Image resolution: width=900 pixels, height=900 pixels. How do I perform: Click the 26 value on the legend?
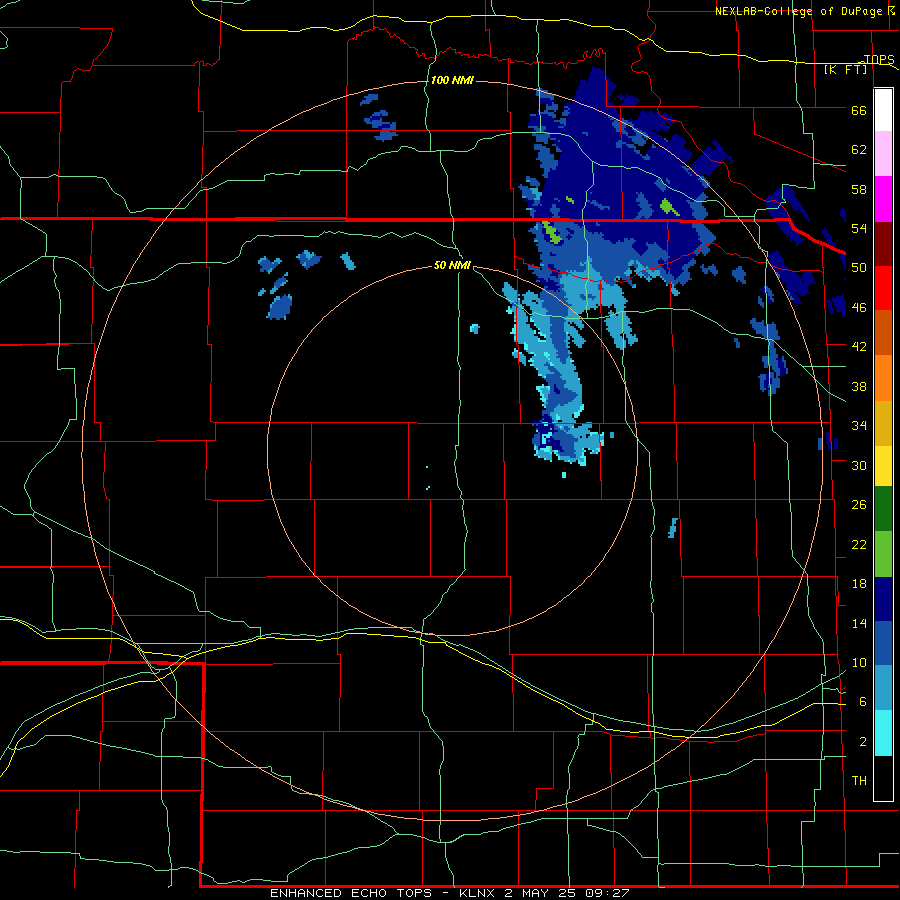(x=859, y=505)
